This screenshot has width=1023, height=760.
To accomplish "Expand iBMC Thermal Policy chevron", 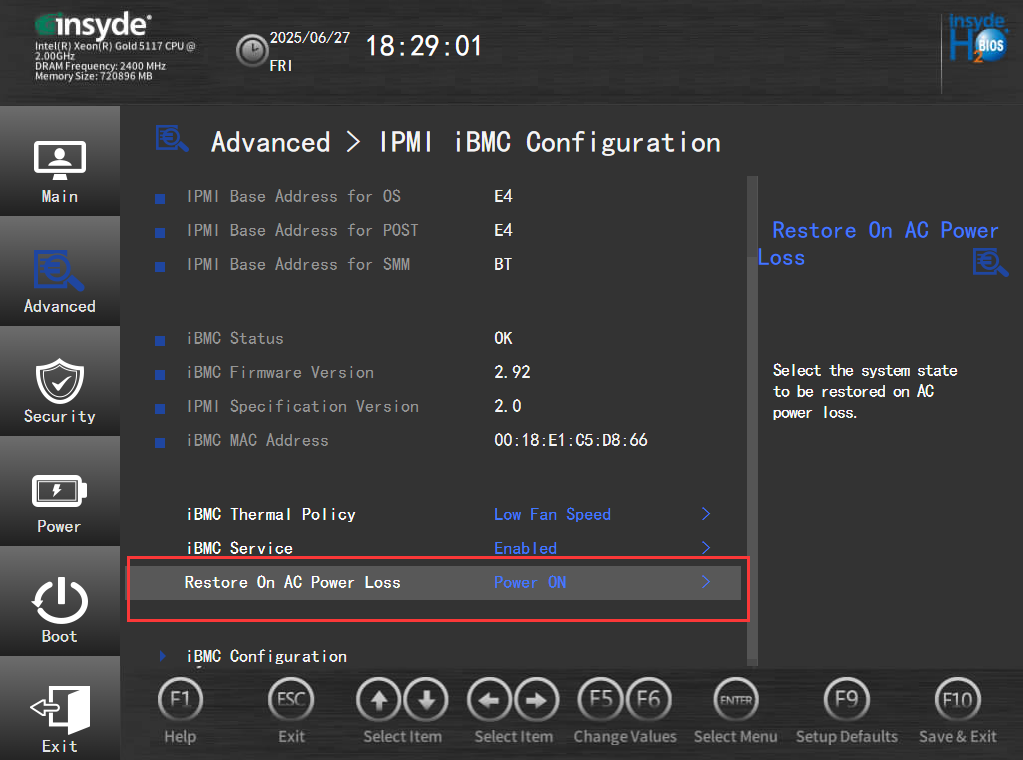I will pos(706,514).
